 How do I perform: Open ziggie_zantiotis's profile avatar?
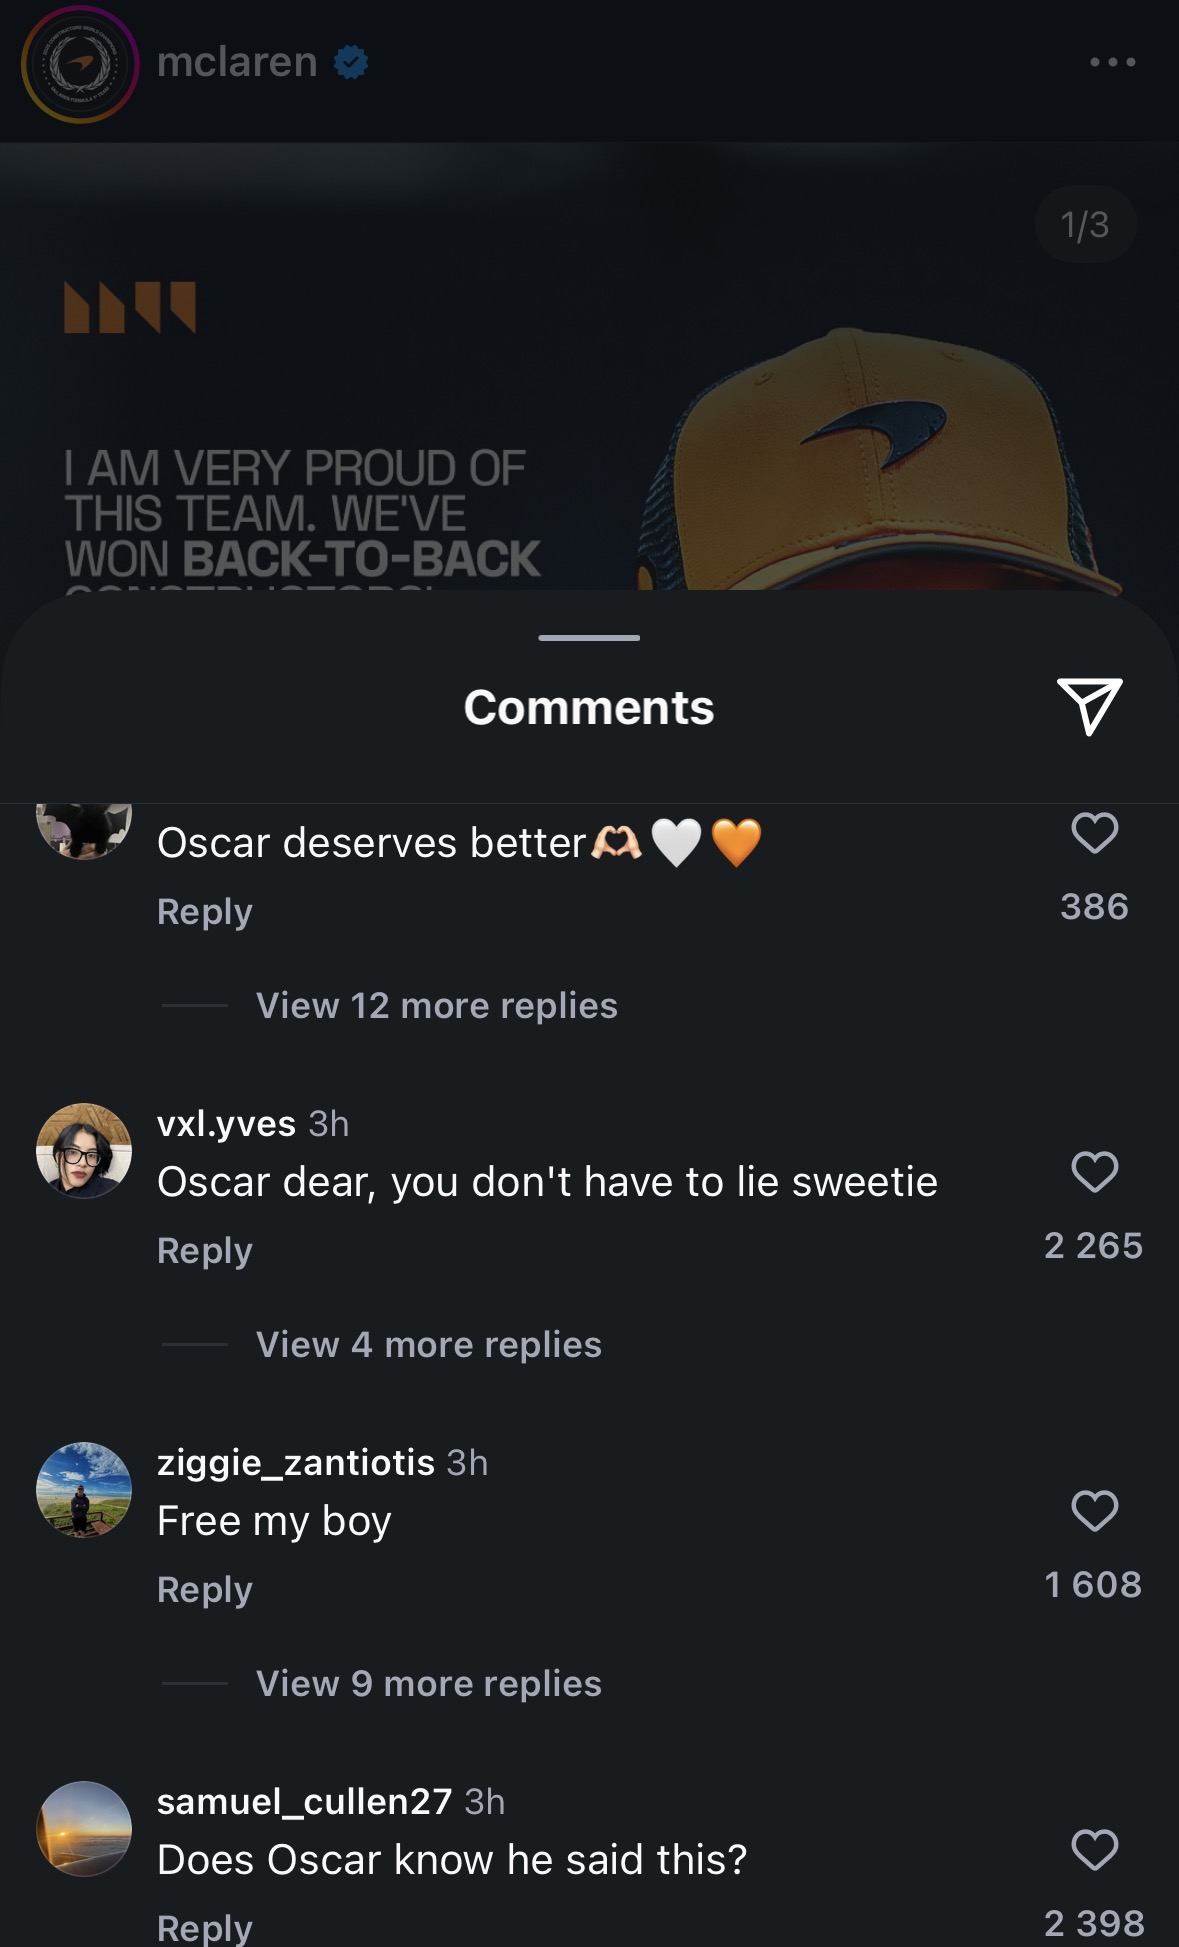click(84, 1490)
